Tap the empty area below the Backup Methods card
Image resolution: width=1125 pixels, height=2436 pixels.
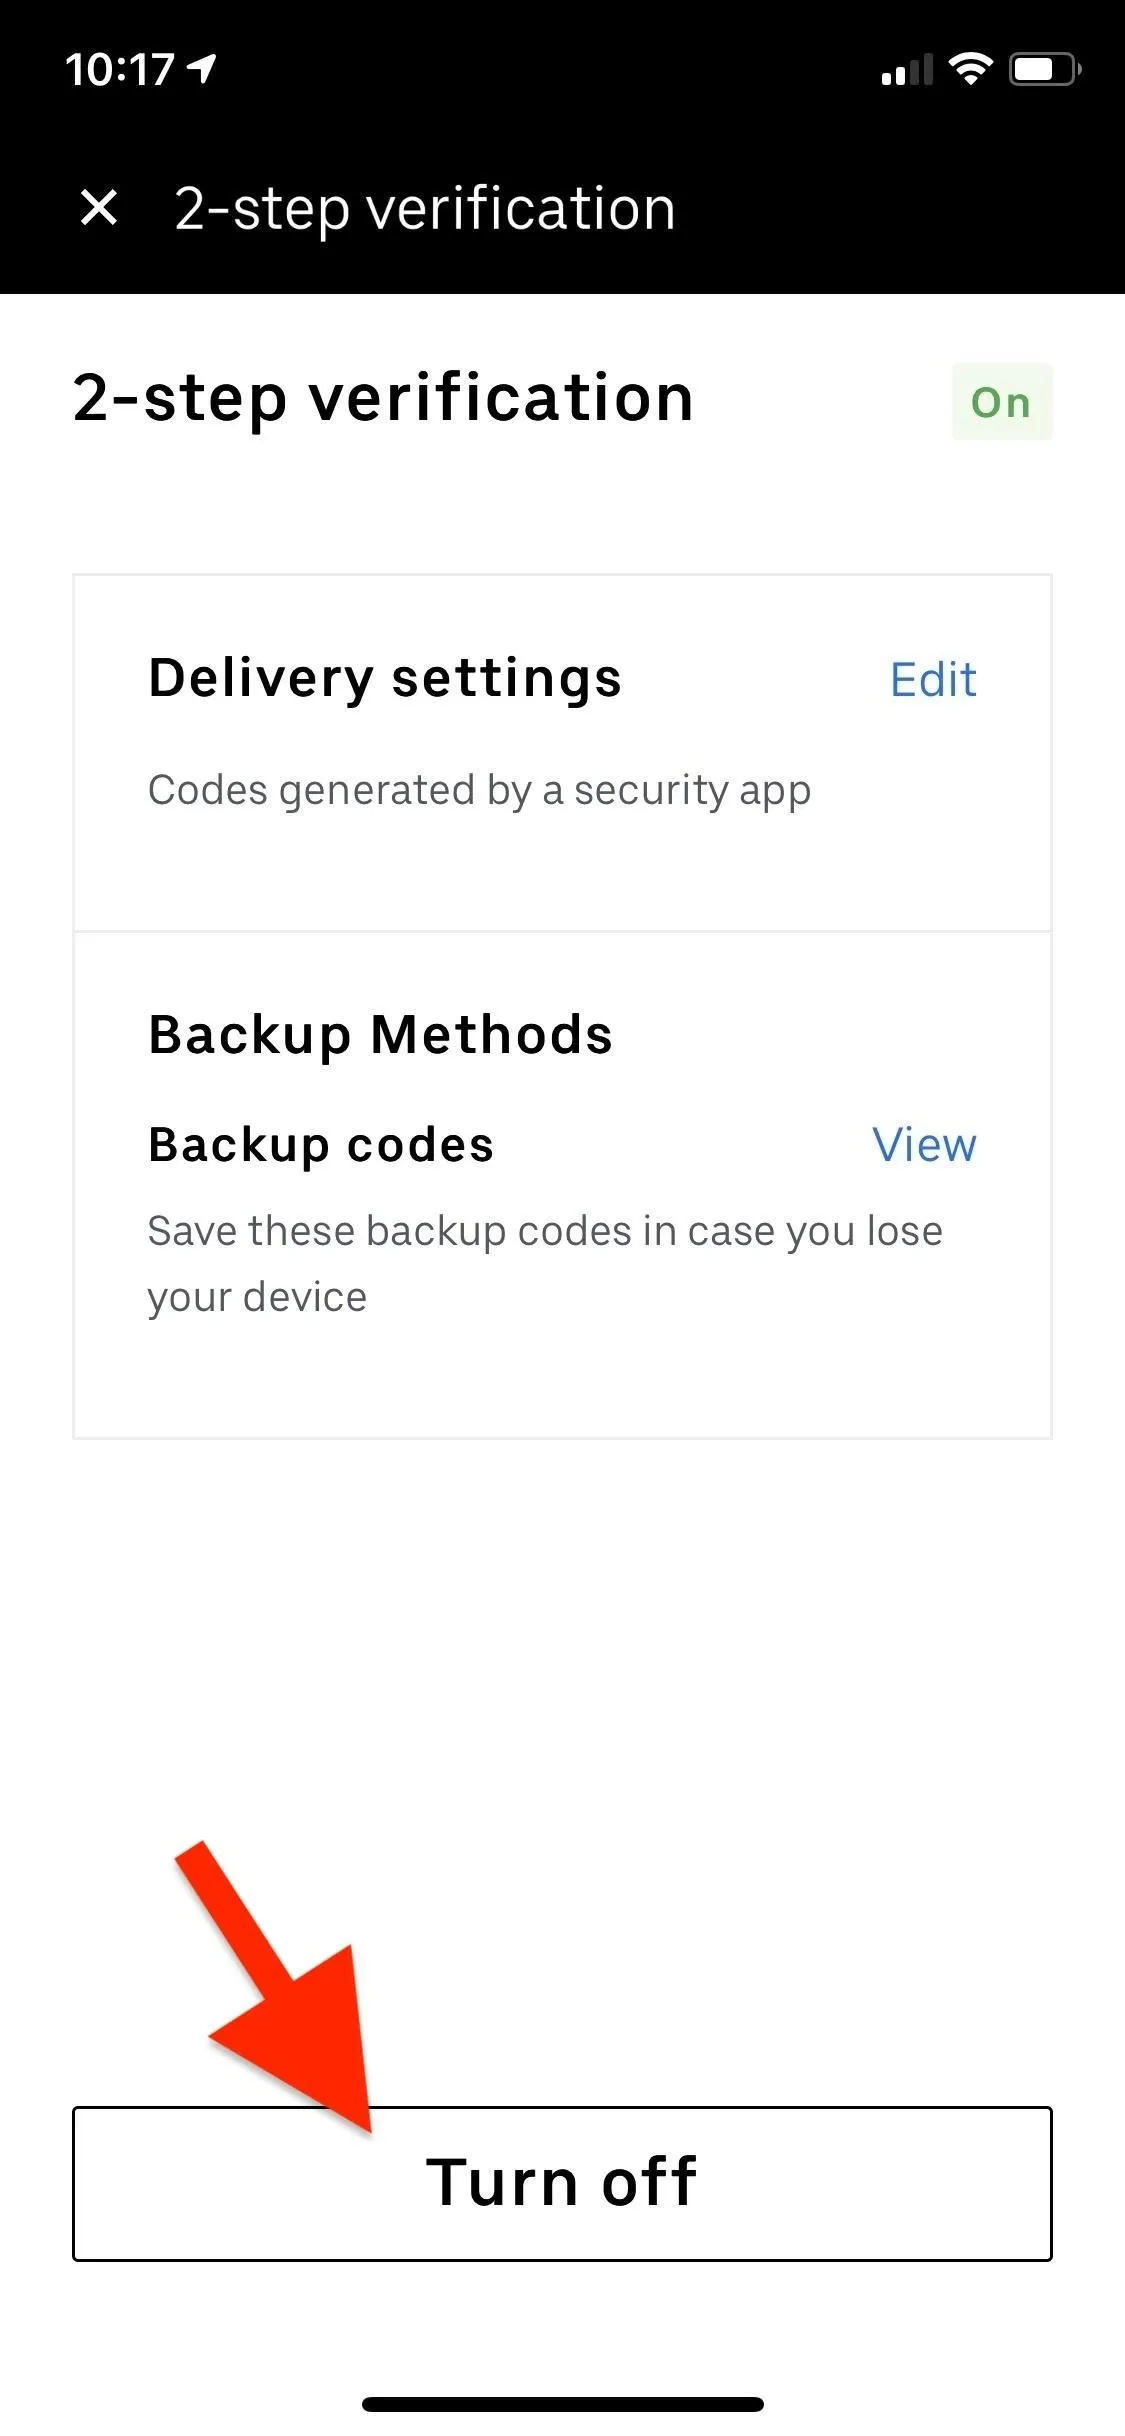562,1640
